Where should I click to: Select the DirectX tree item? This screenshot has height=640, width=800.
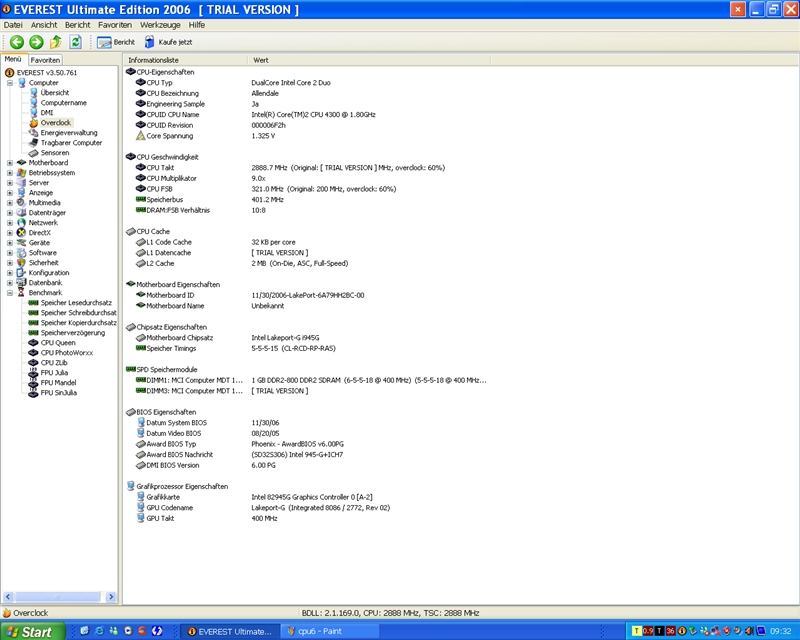(x=39, y=233)
